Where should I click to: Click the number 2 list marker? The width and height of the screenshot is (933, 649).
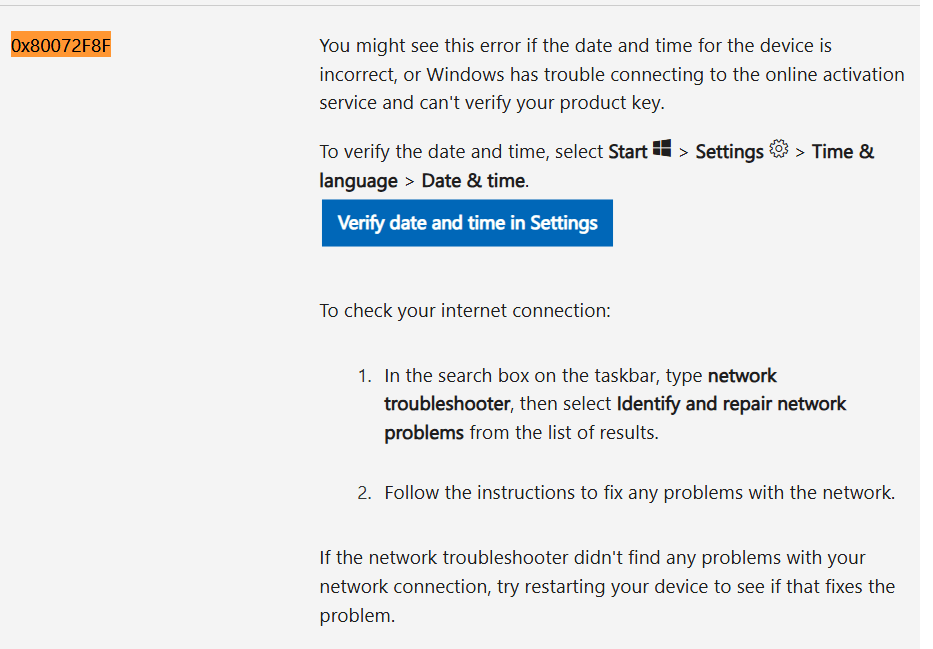pyautogui.click(x=364, y=493)
